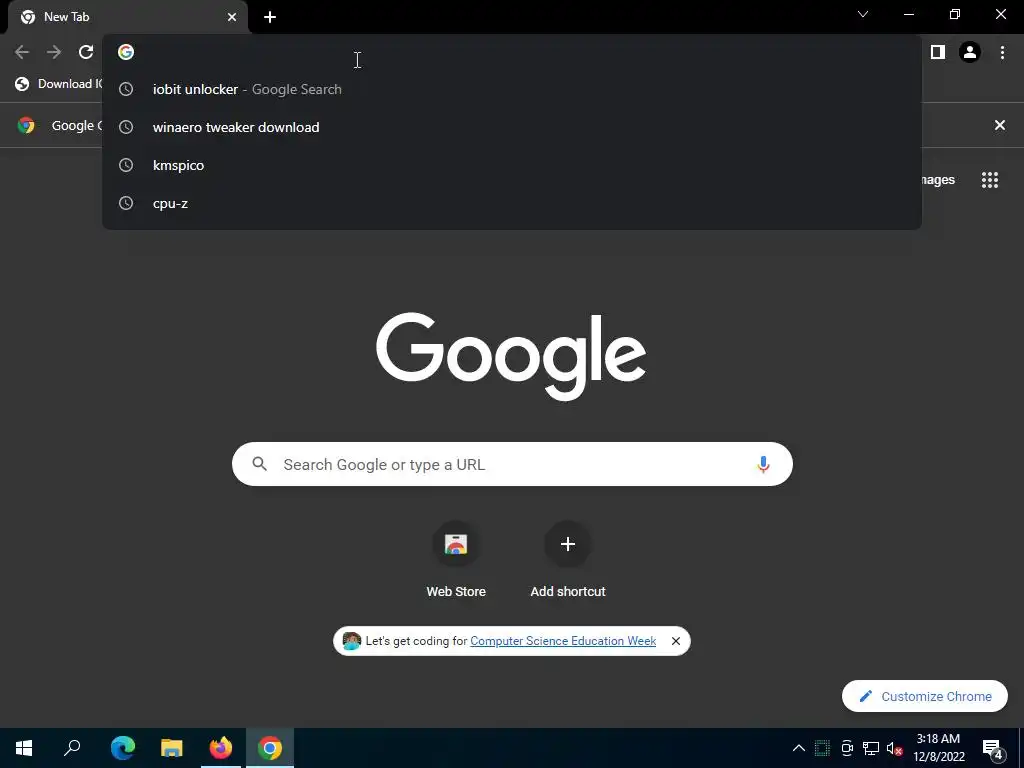This screenshot has width=1024, height=768.
Task: Close the New Tab tab
Action: pos(232,17)
